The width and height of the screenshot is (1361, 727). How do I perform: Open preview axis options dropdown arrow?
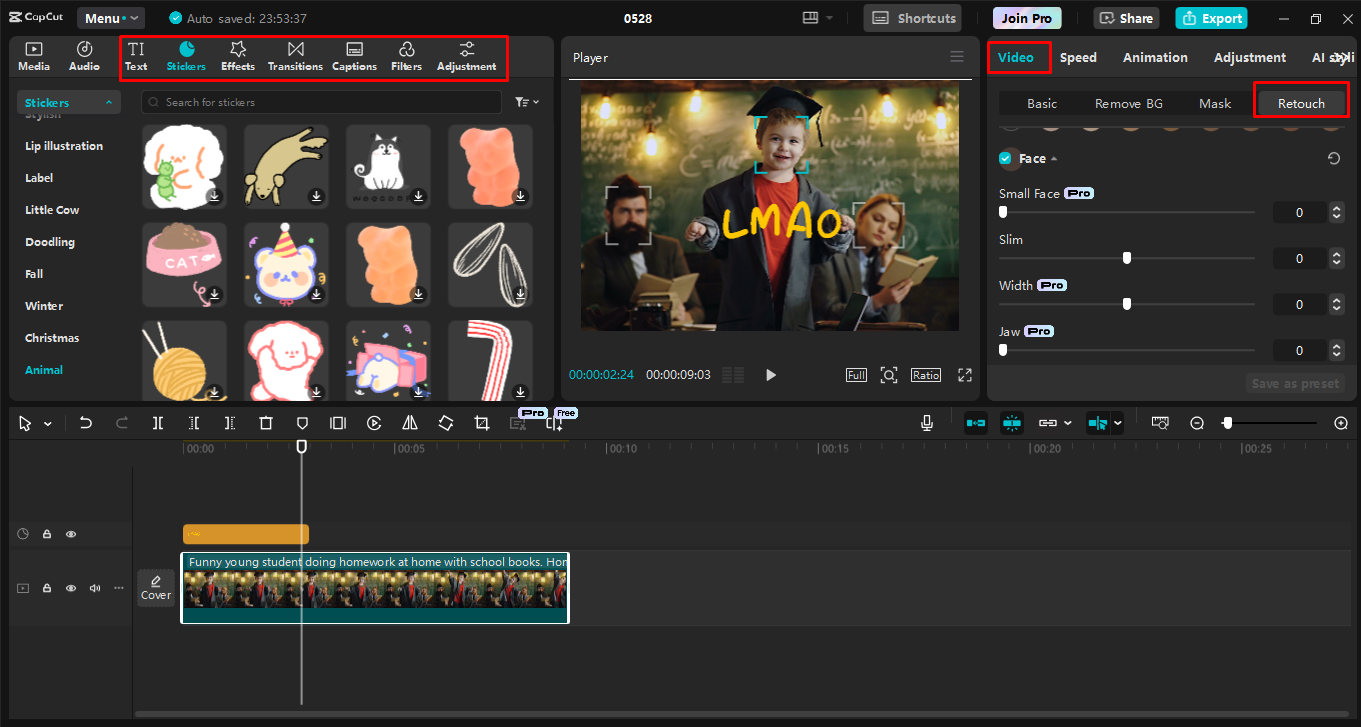point(1117,424)
